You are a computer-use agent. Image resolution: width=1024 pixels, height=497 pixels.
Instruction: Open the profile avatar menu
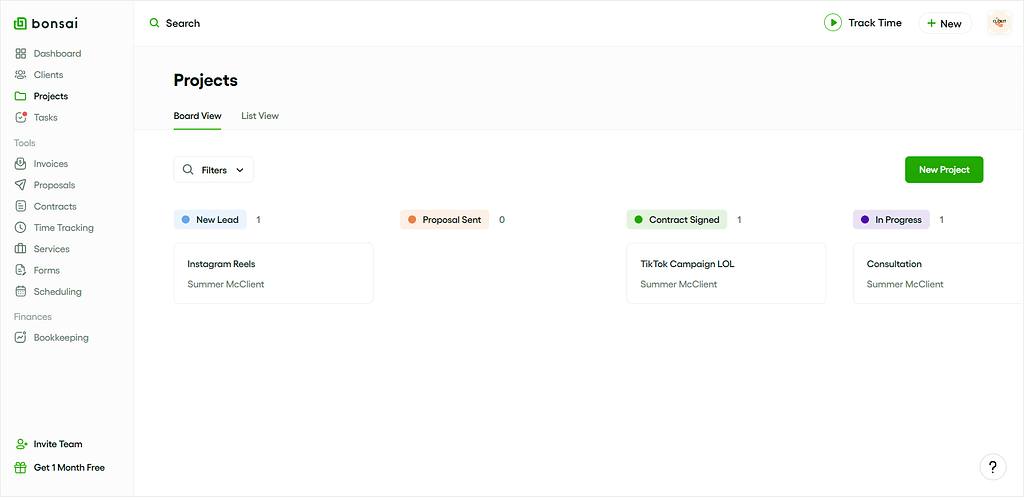coord(999,23)
